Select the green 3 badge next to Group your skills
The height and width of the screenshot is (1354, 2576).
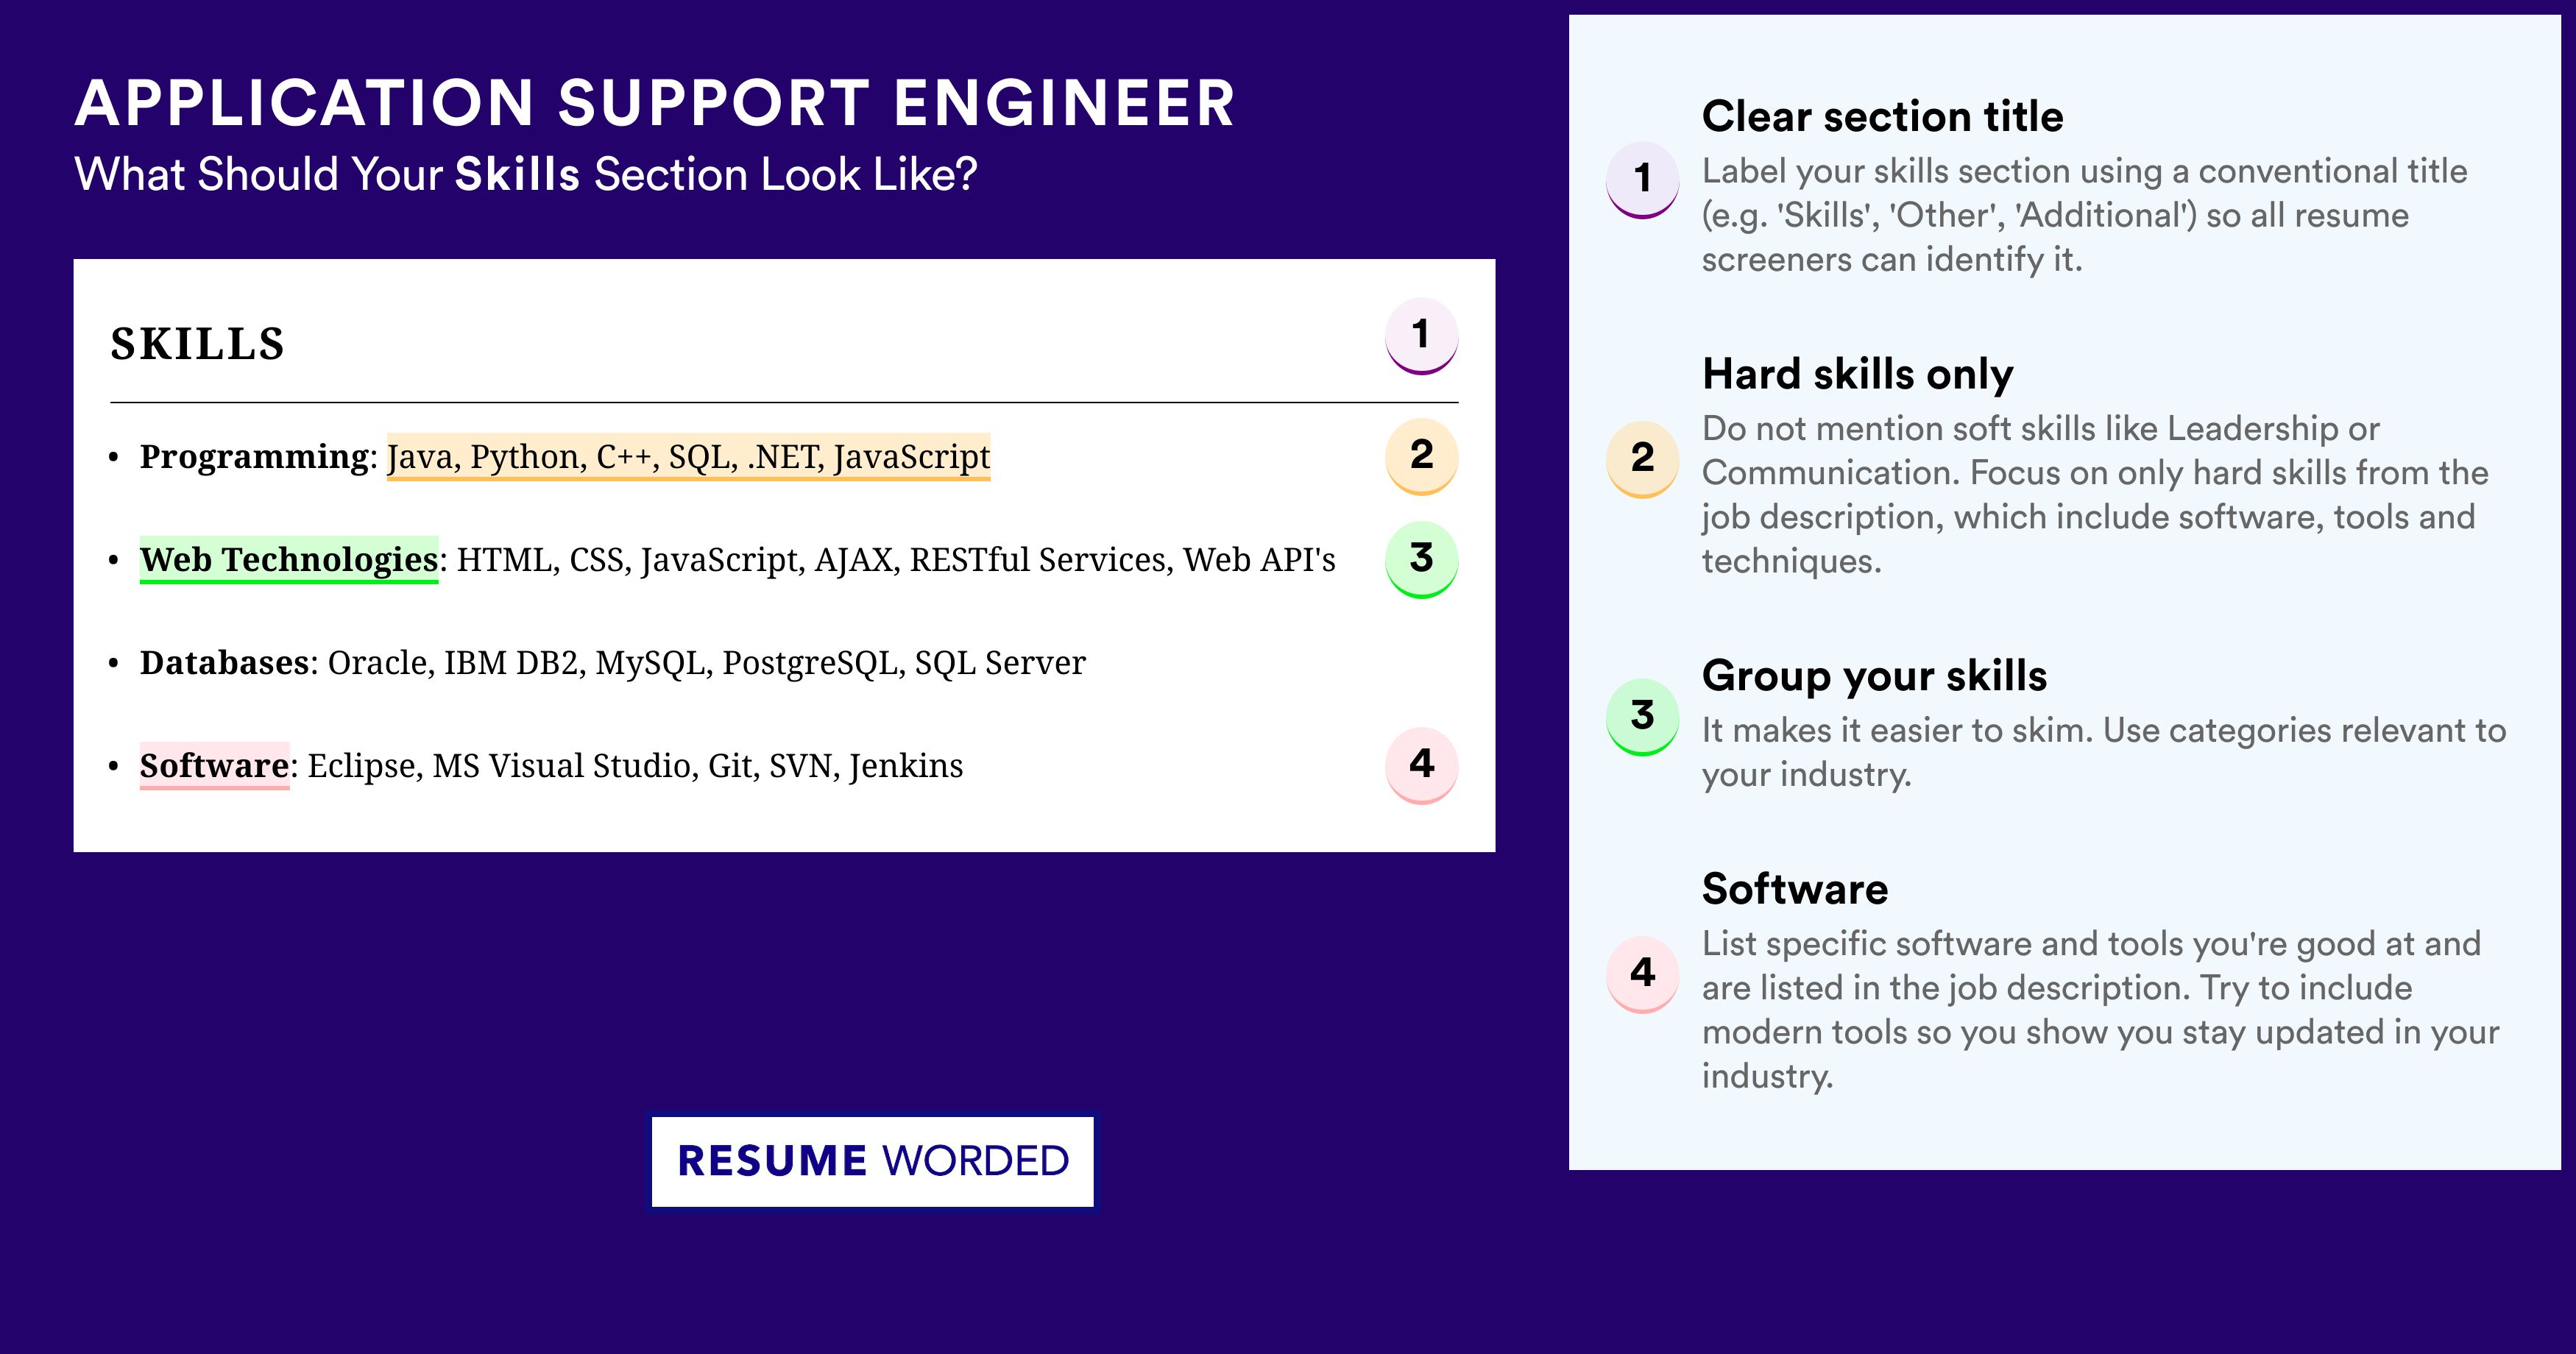pos(1642,717)
